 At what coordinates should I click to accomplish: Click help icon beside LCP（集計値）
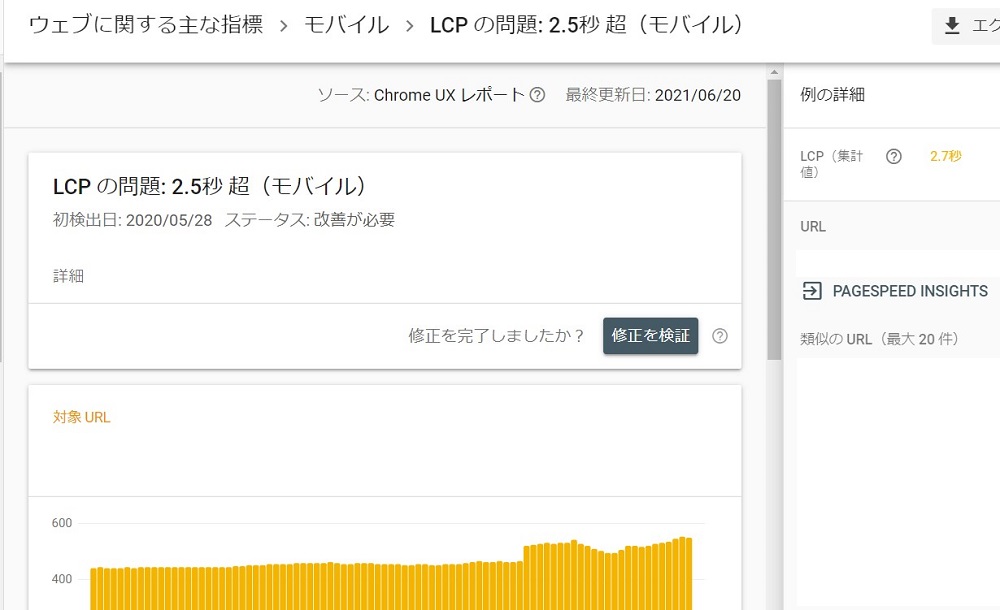pos(894,156)
